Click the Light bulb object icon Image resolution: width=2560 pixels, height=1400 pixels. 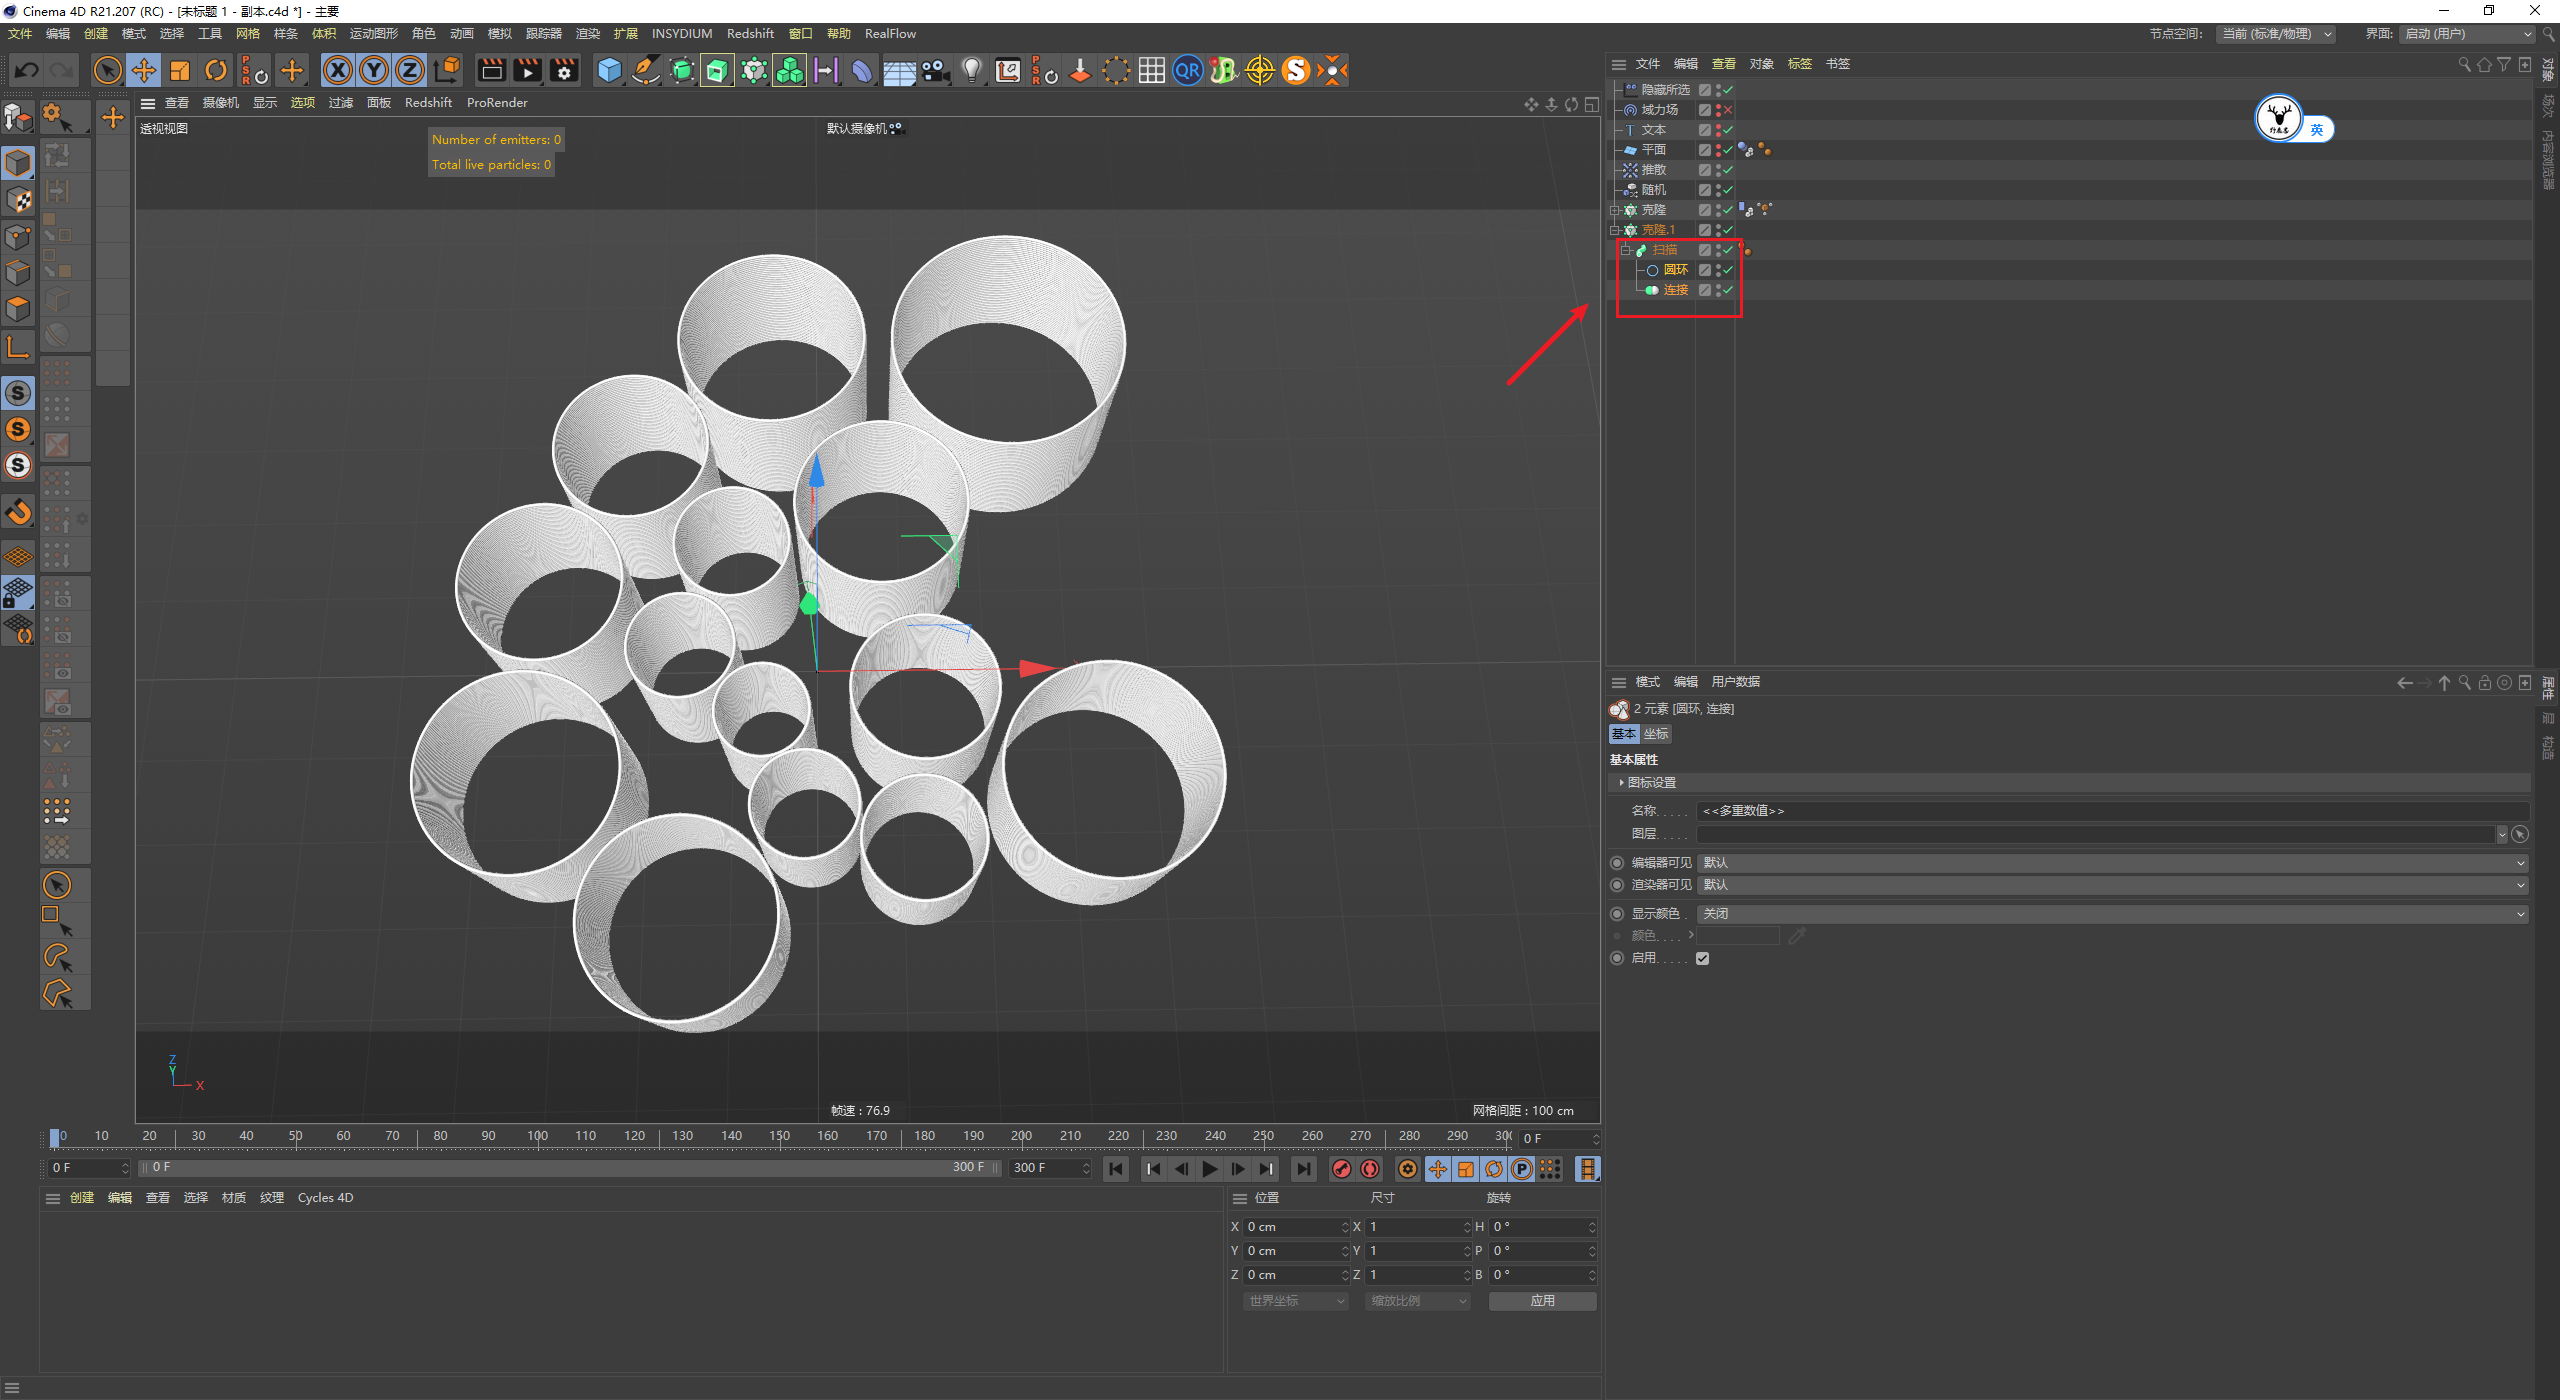971,70
